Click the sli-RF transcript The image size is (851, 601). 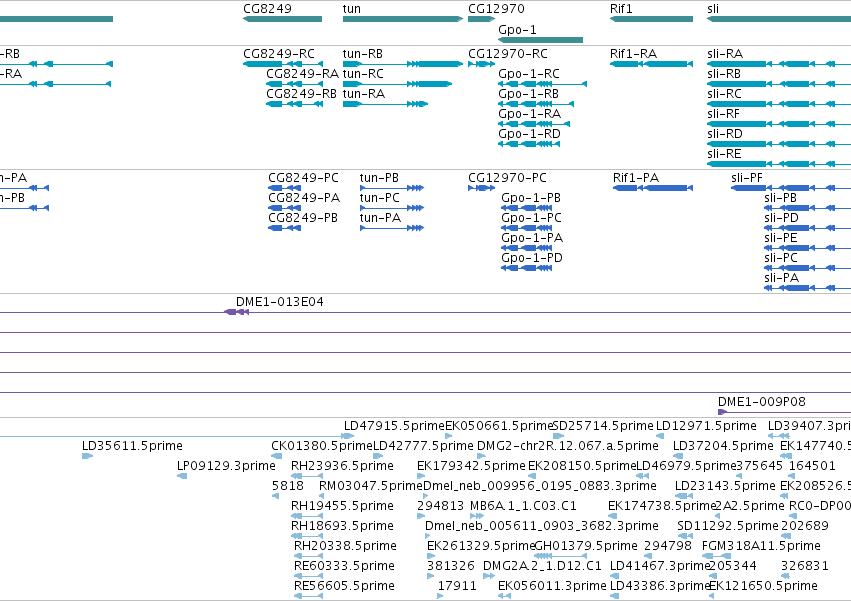pos(779,124)
